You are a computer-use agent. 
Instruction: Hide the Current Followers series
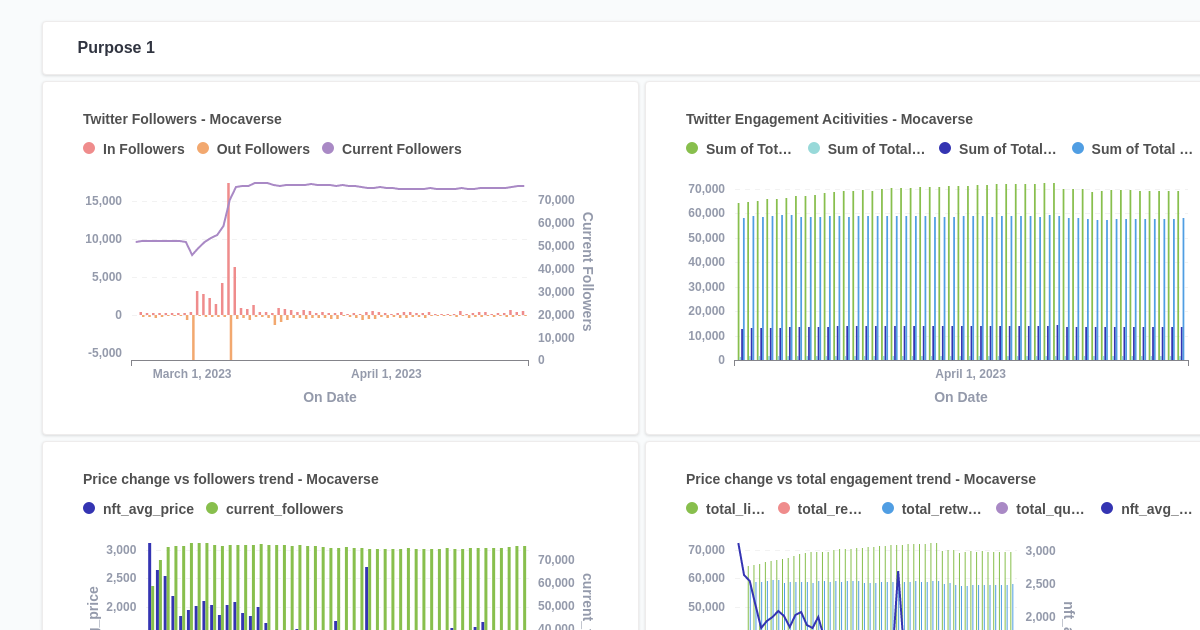click(393, 148)
